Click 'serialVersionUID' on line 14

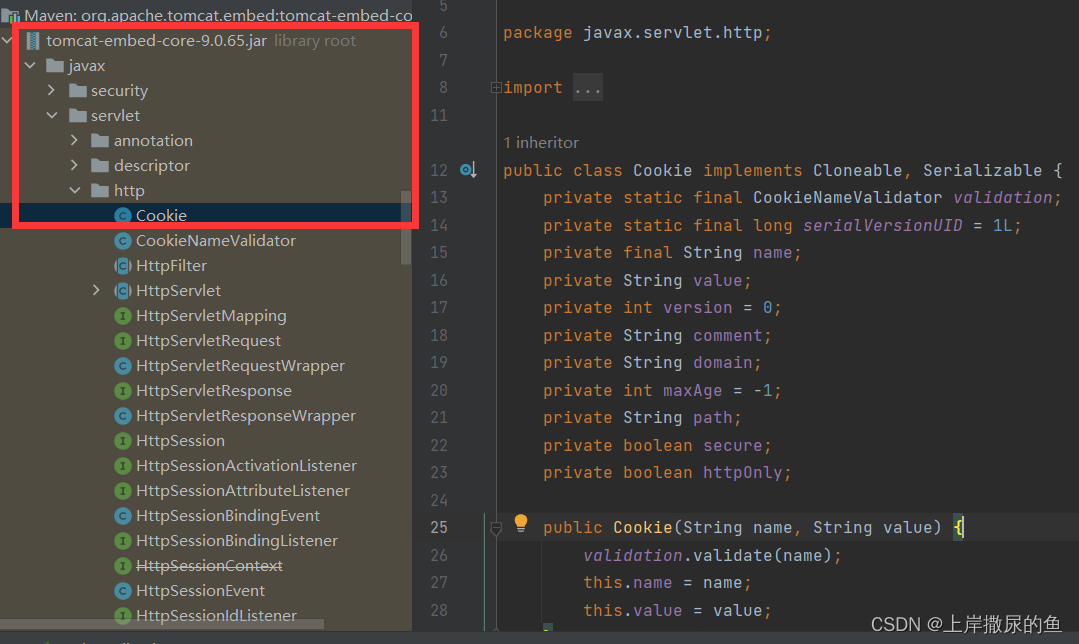882,225
